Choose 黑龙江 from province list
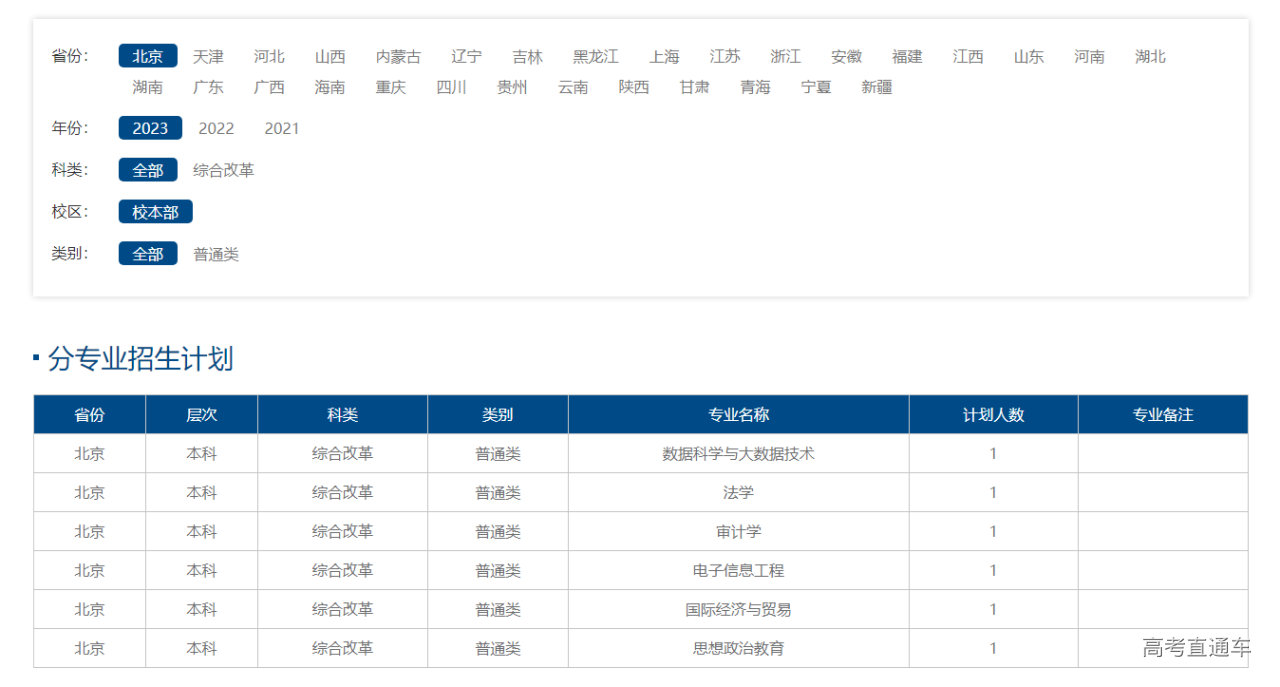This screenshot has width=1280, height=687. [x=595, y=56]
